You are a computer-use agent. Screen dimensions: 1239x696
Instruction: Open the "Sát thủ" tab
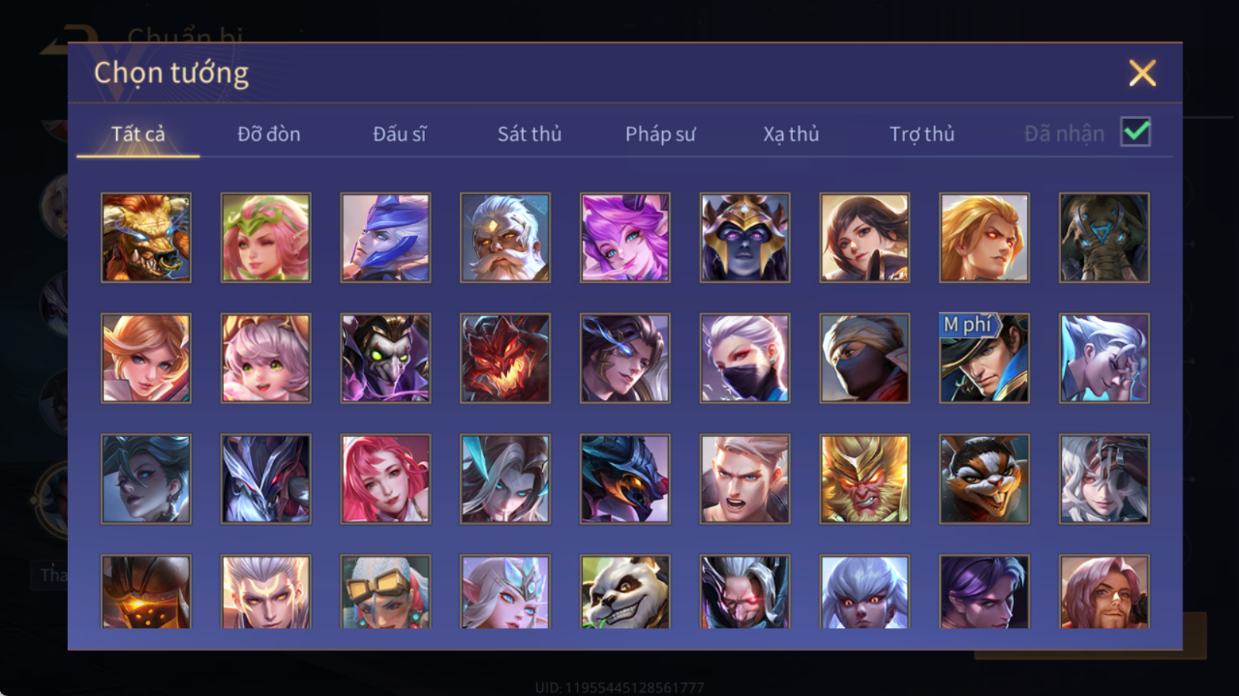tap(529, 134)
